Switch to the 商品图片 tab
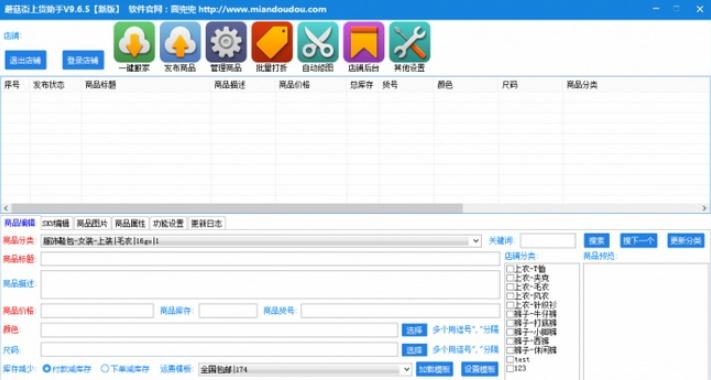 pos(92,223)
